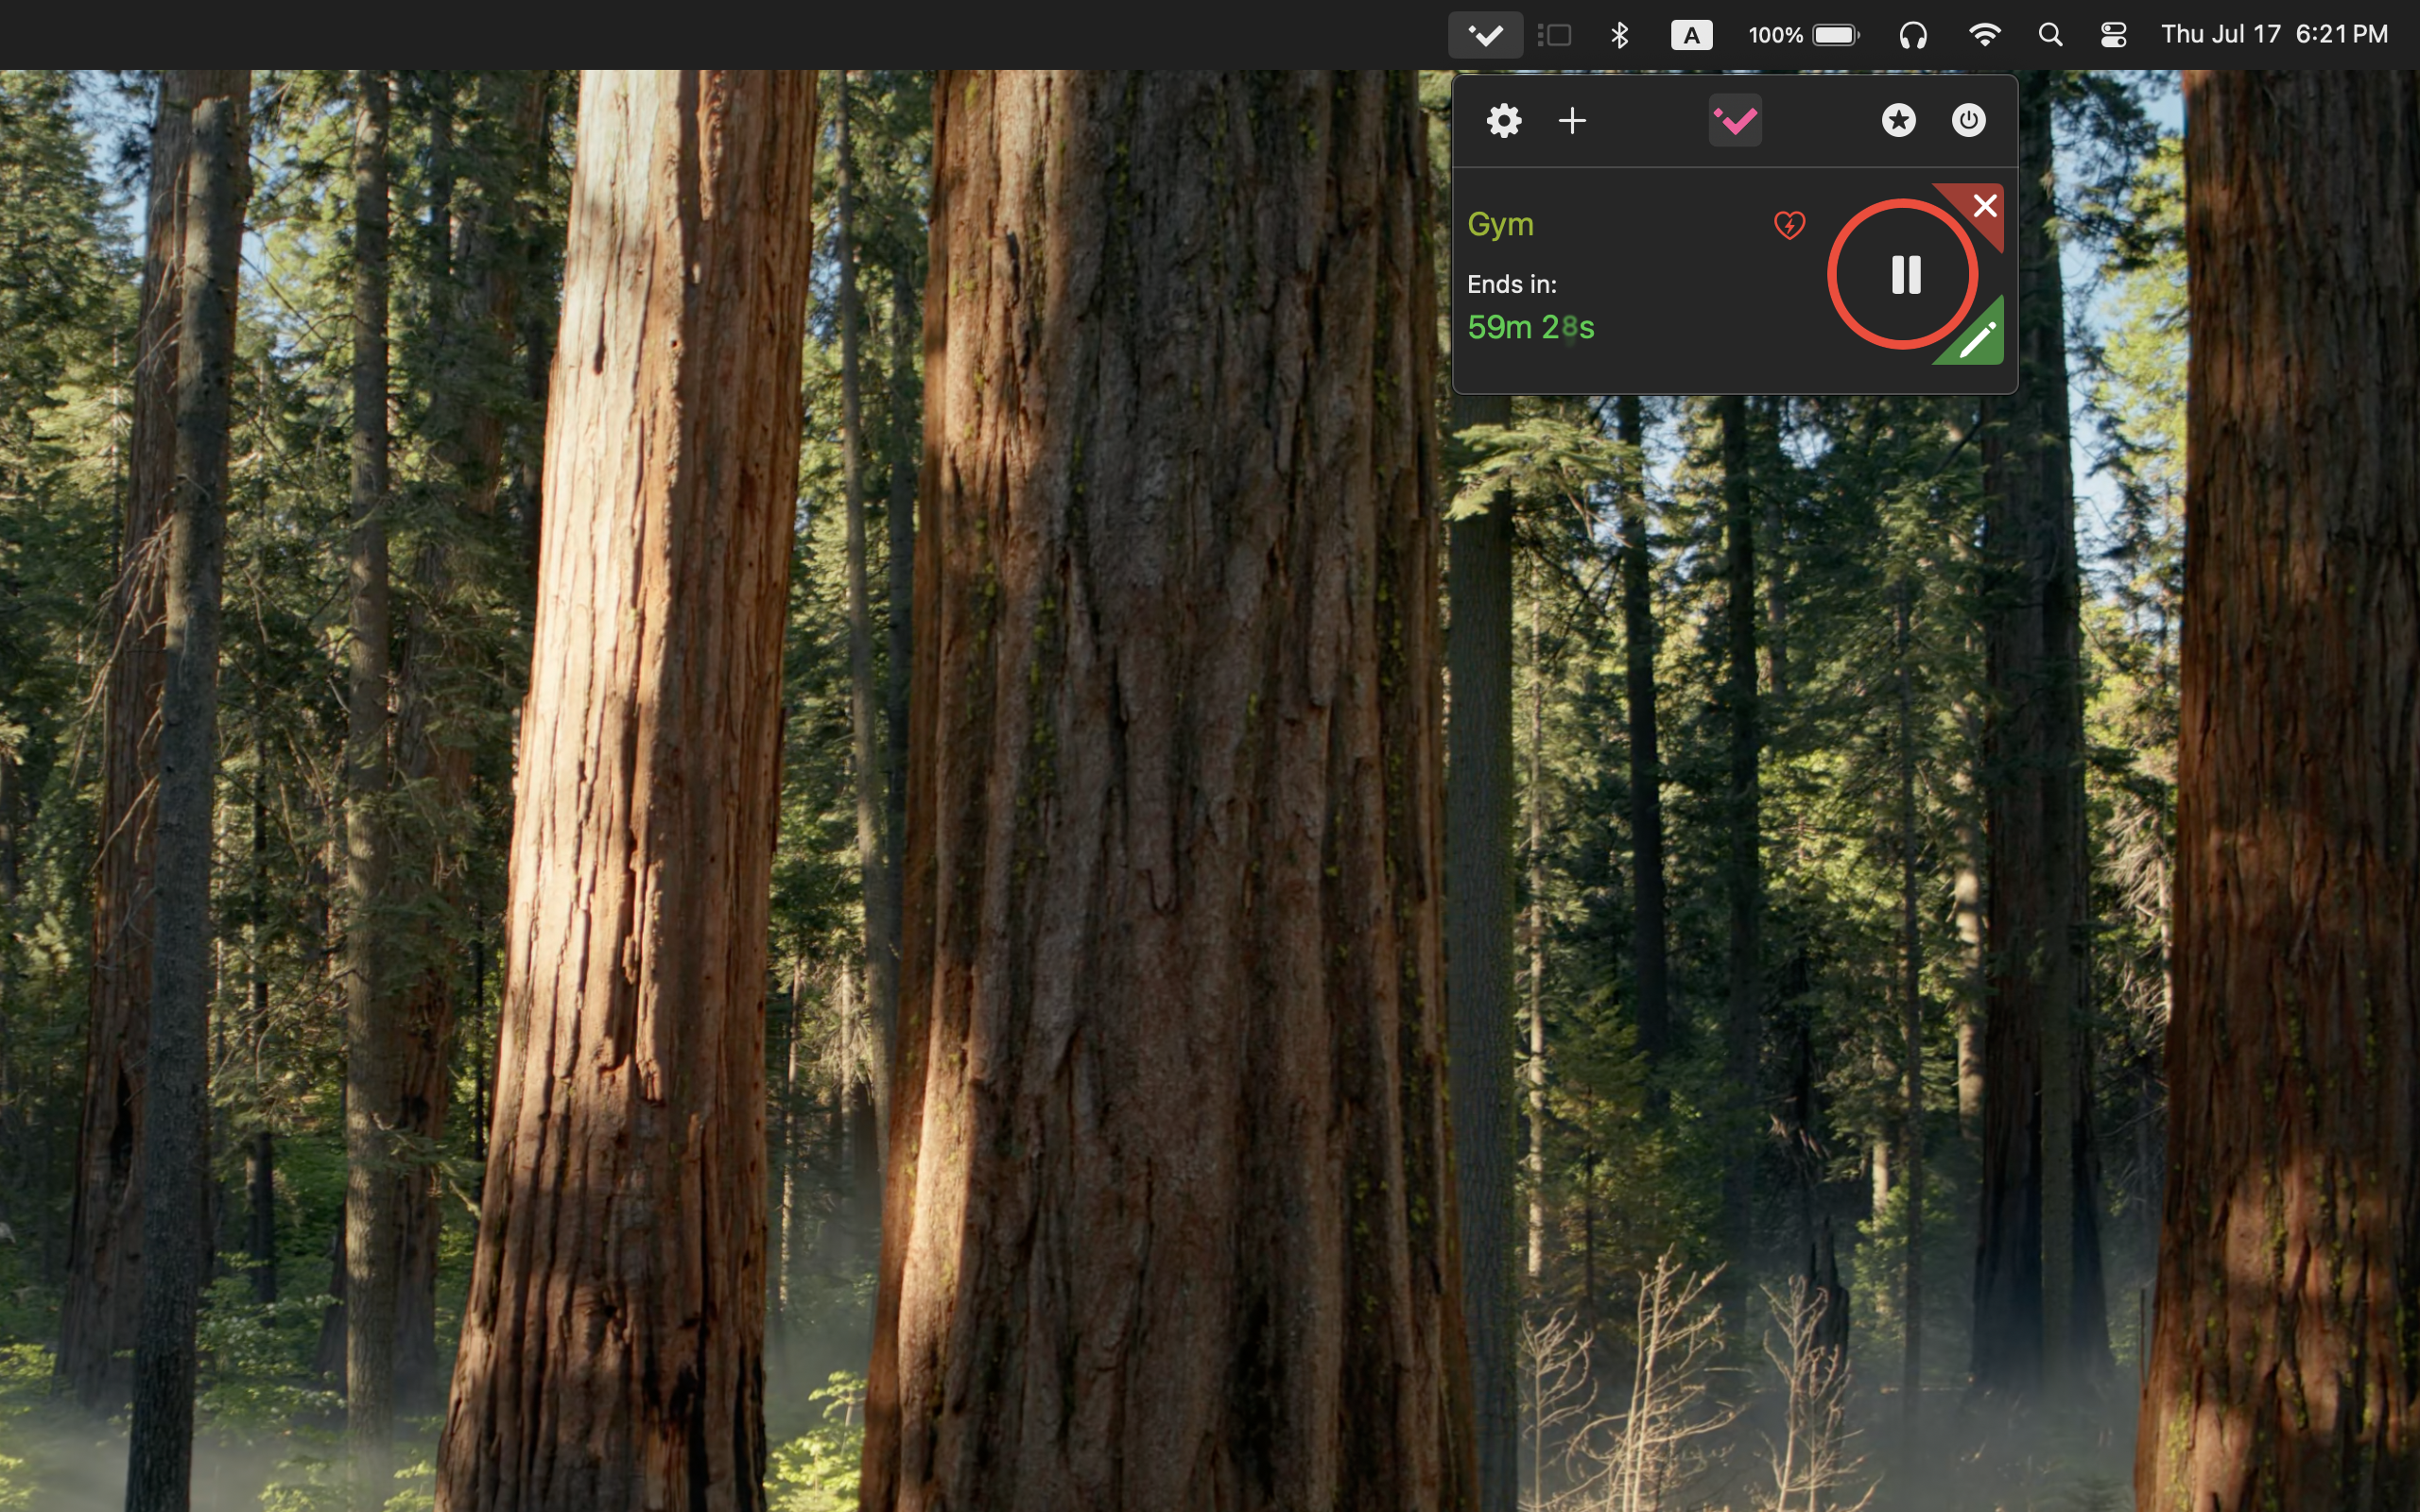Open the headphones audio menu
This screenshot has height=1512, width=2420.
1912,35
